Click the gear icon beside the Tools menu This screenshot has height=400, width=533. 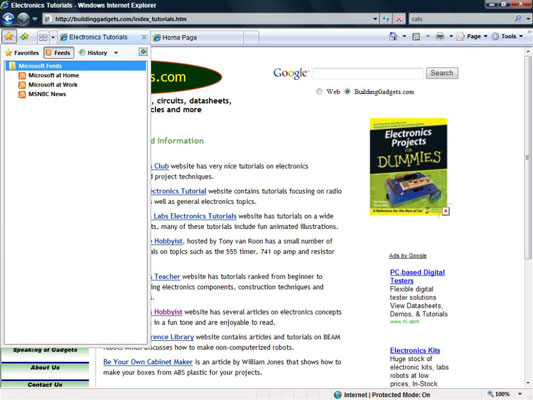(x=496, y=36)
